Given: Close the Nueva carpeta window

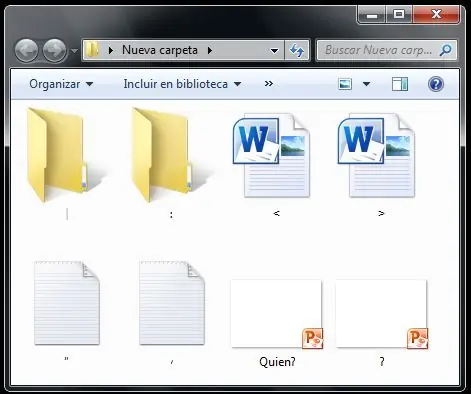Looking at the screenshot, I should click(436, 15).
